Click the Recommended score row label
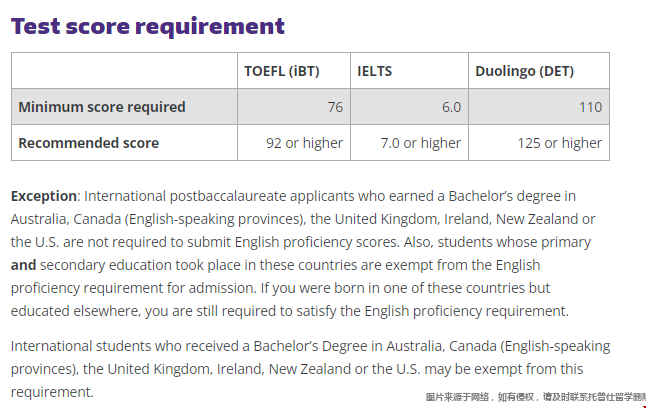Screen dimensions: 646x408 coord(89,143)
